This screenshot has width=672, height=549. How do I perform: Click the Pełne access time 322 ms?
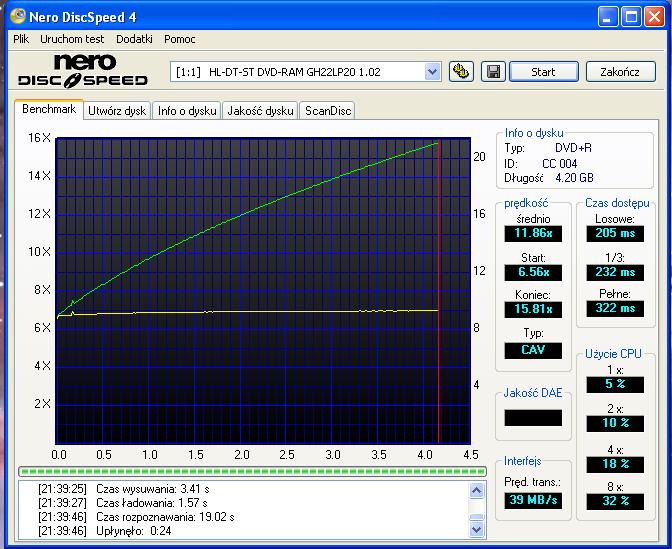pos(615,308)
